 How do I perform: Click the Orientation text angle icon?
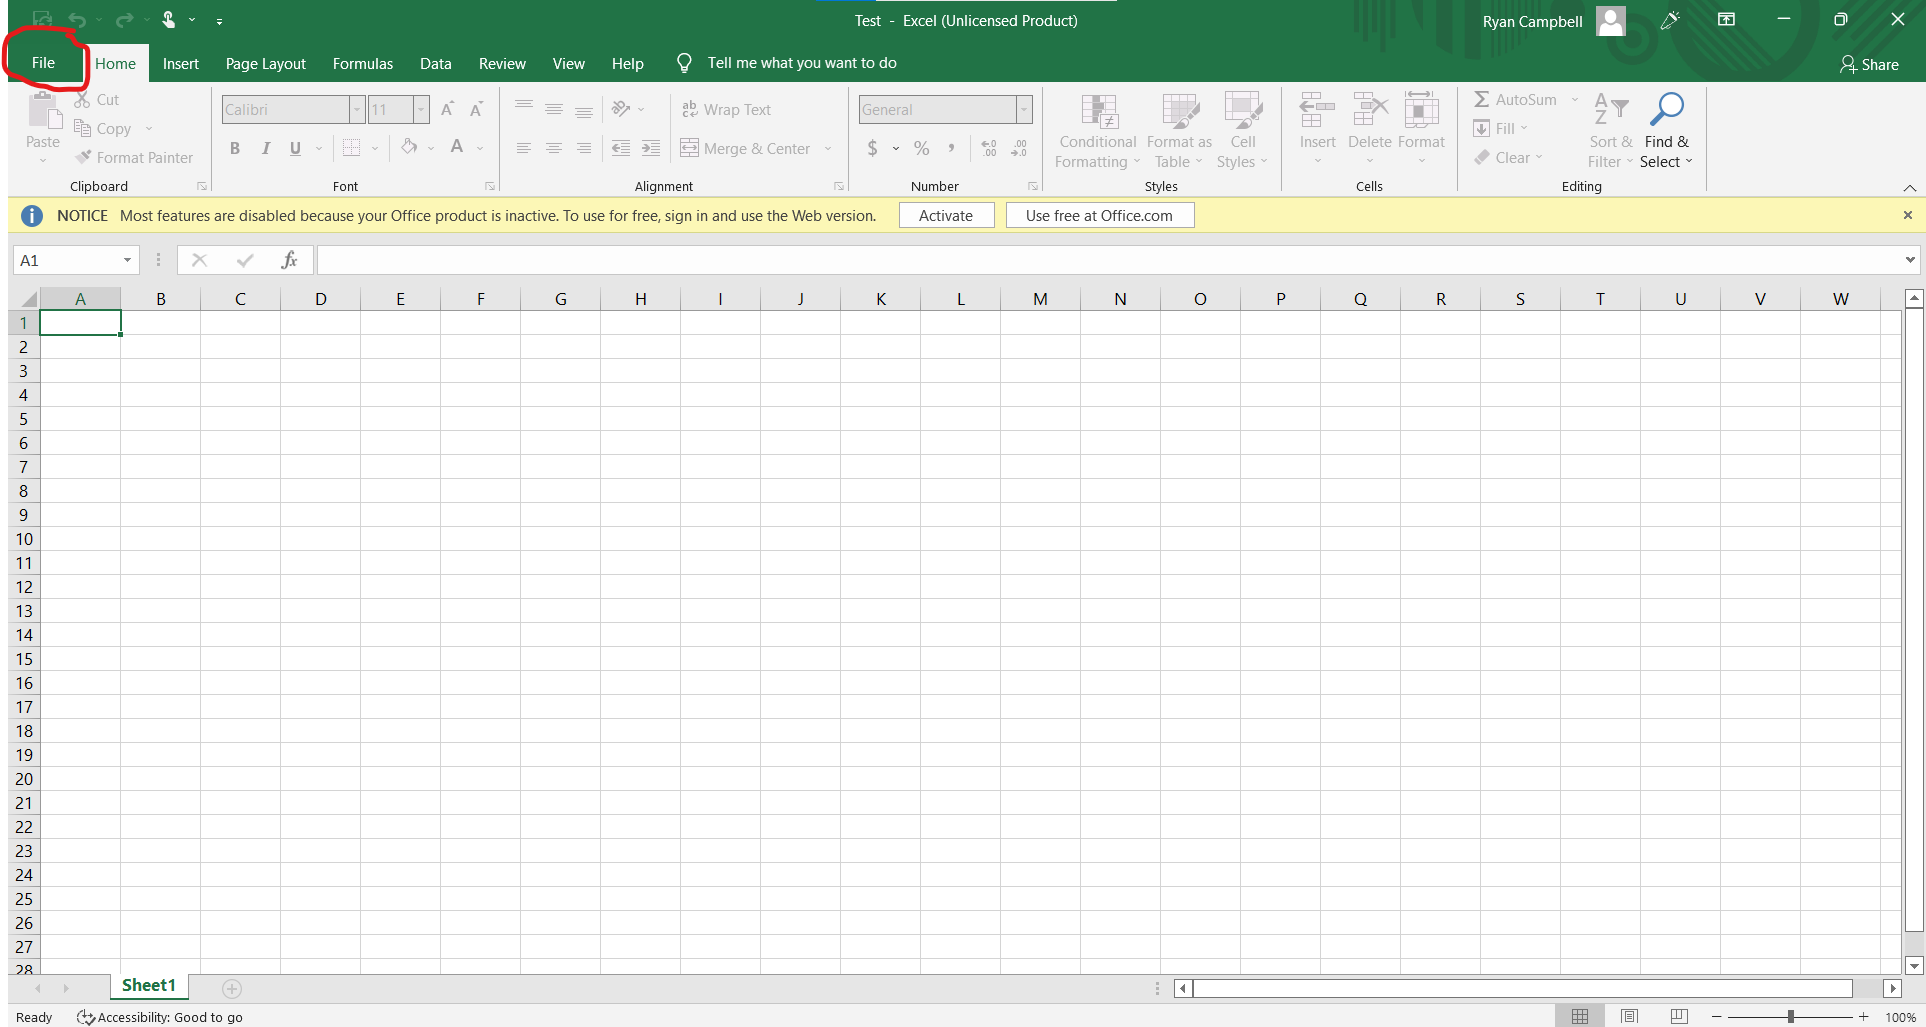click(x=621, y=108)
